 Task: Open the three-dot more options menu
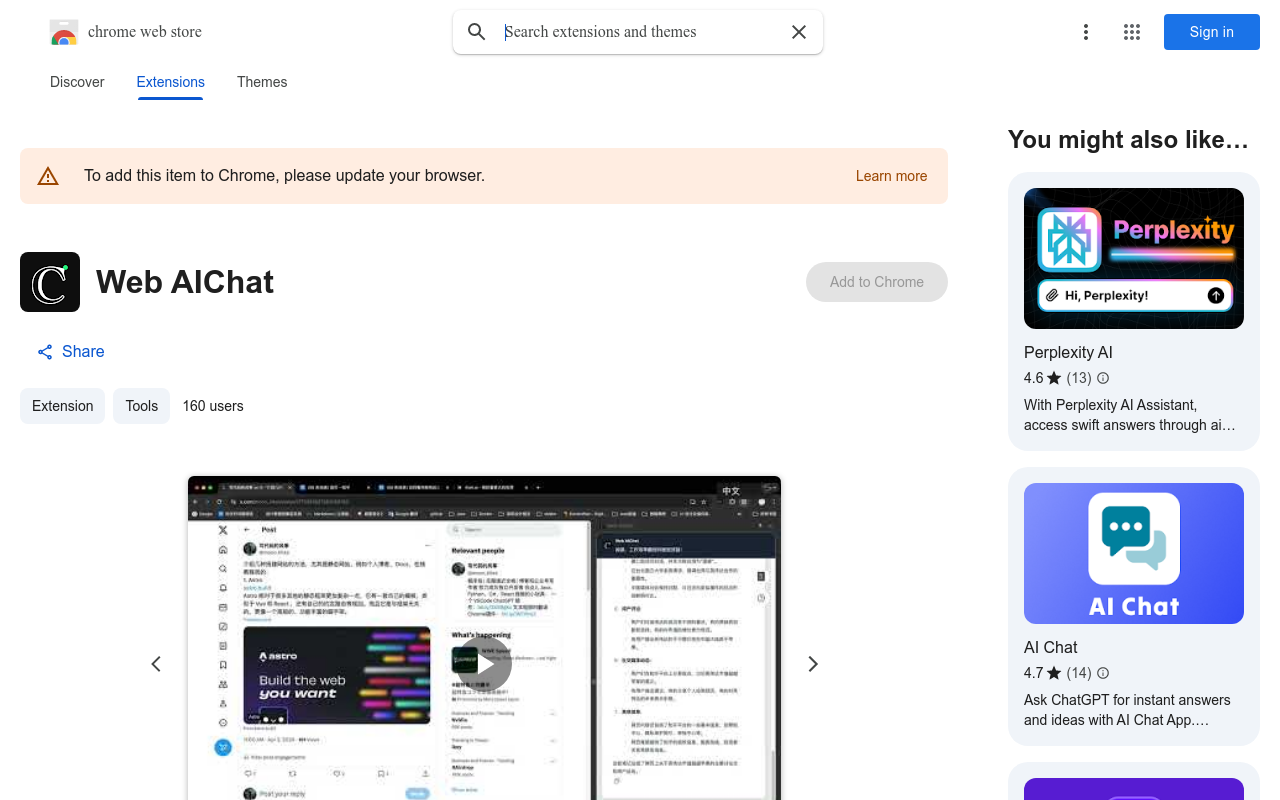(x=1086, y=32)
